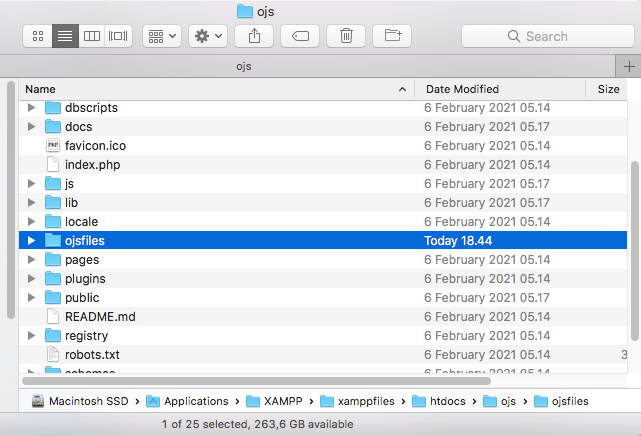Select the README.md file icon

pyautogui.click(x=53, y=317)
